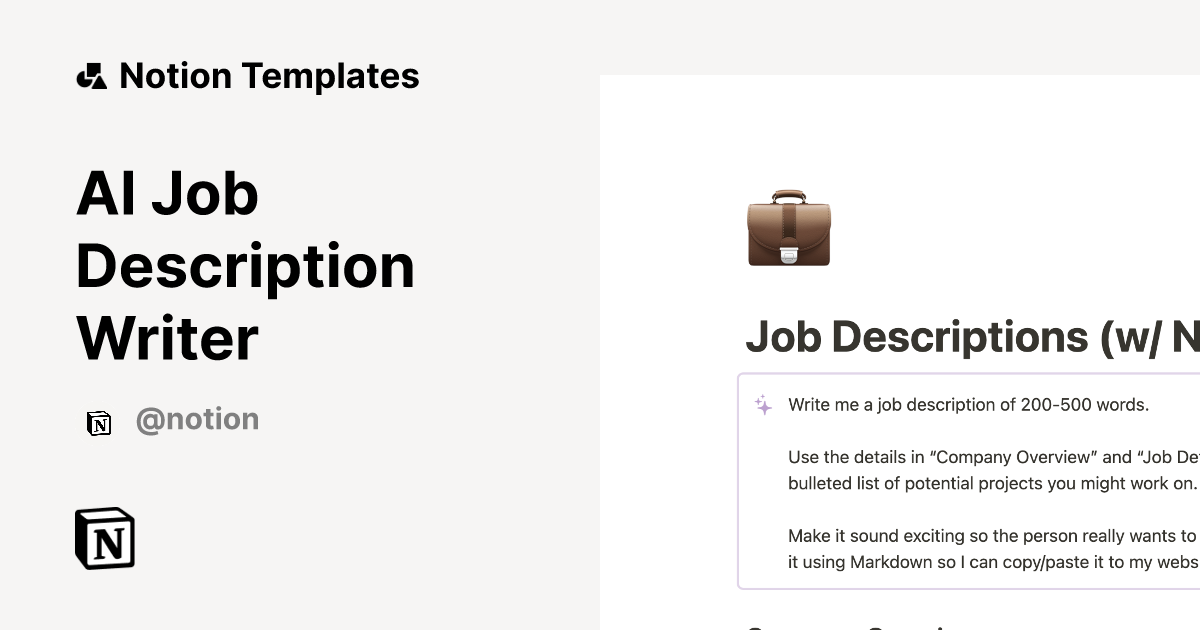Screen dimensions: 1200x630
Task: Click the large Notion cube logo
Action: pos(105,538)
